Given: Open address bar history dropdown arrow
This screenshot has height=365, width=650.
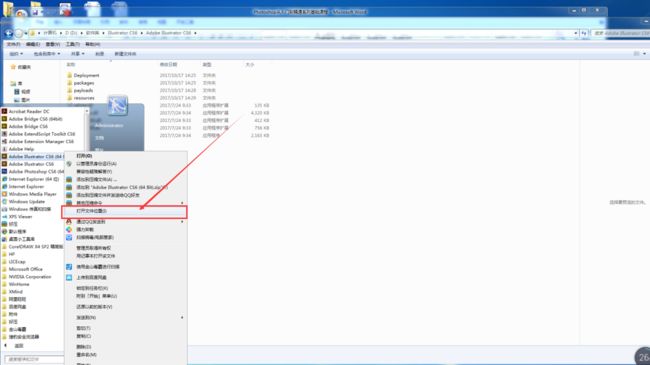Looking at the screenshot, I should [575, 33].
